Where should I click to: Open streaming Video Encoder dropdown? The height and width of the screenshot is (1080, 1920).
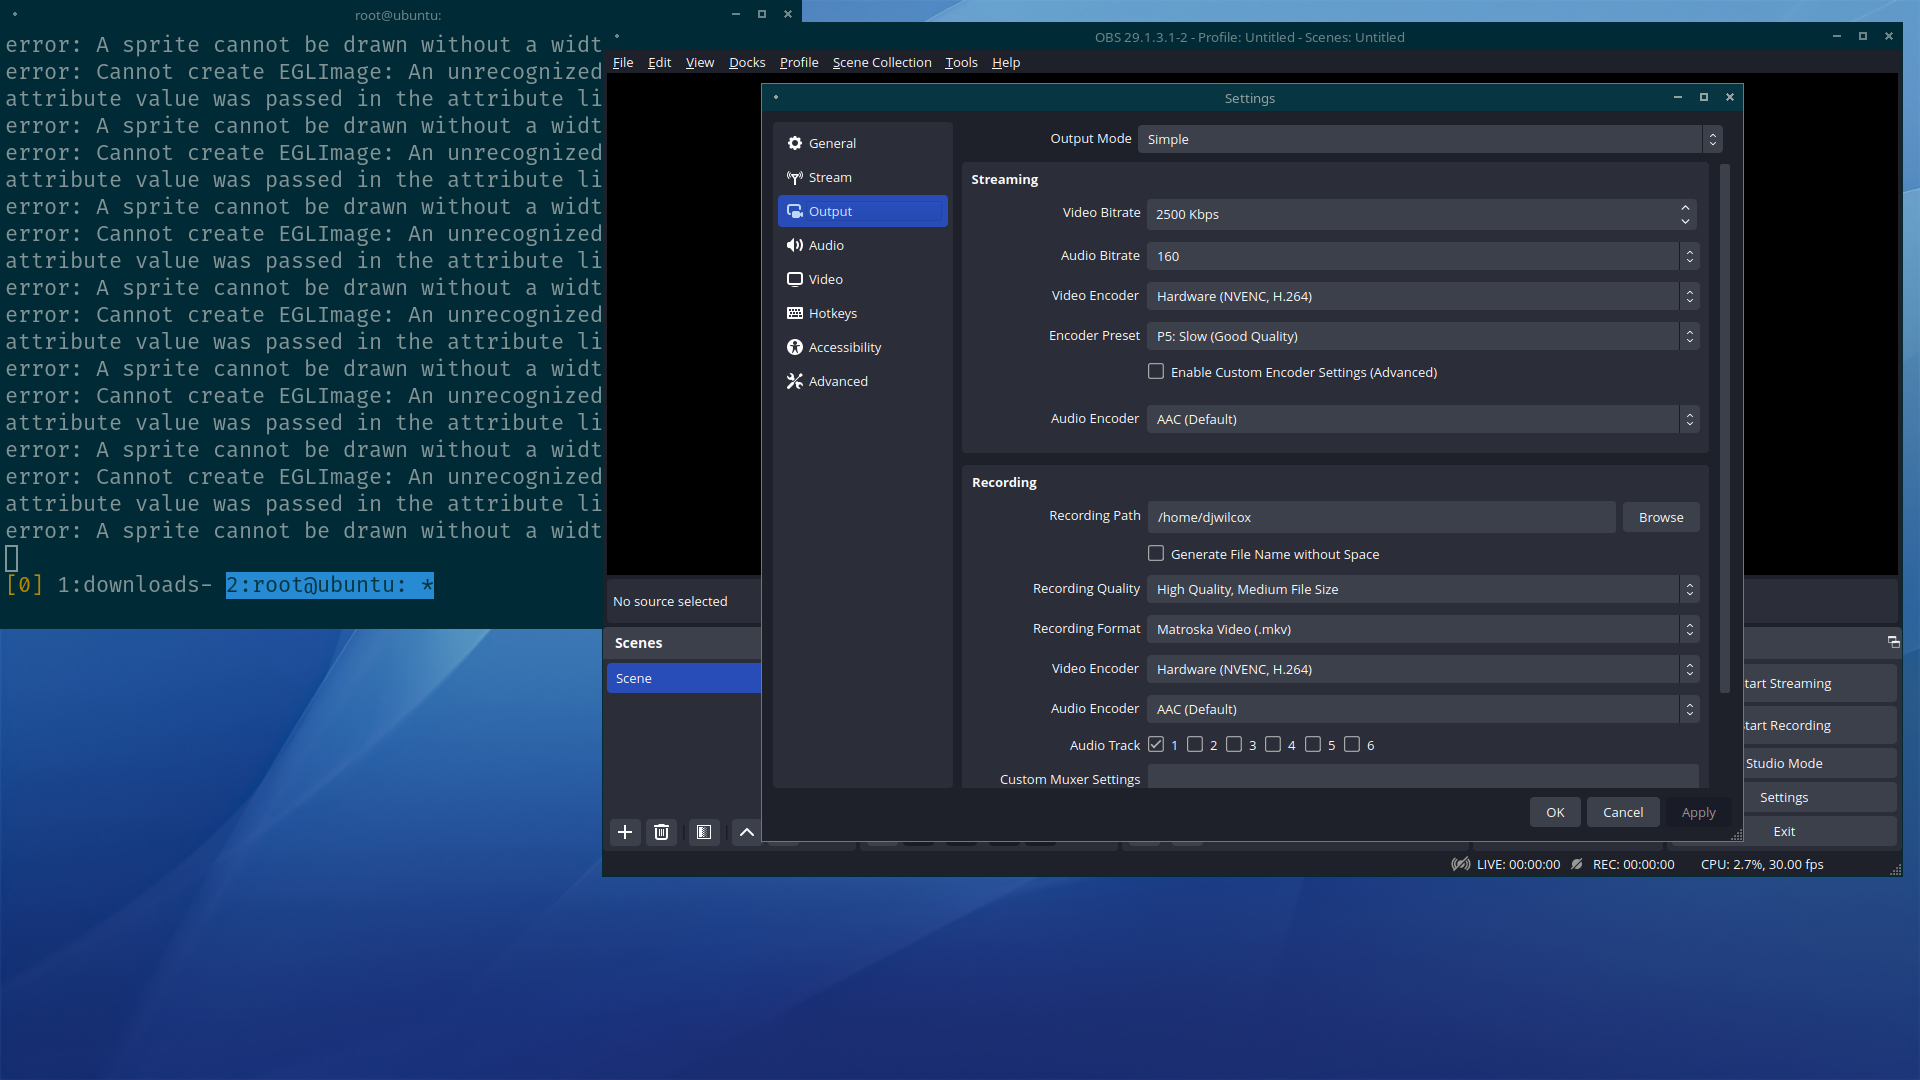tap(1423, 296)
